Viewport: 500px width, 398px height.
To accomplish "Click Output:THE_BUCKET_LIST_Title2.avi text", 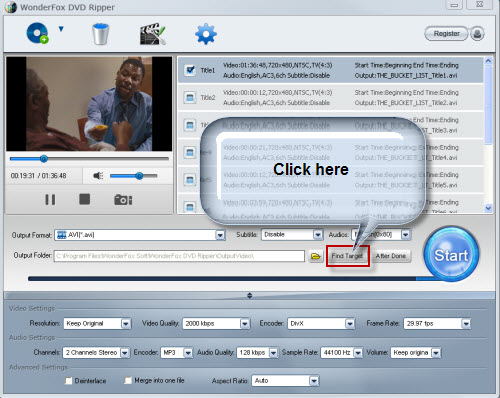I will pyautogui.click(x=406, y=103).
